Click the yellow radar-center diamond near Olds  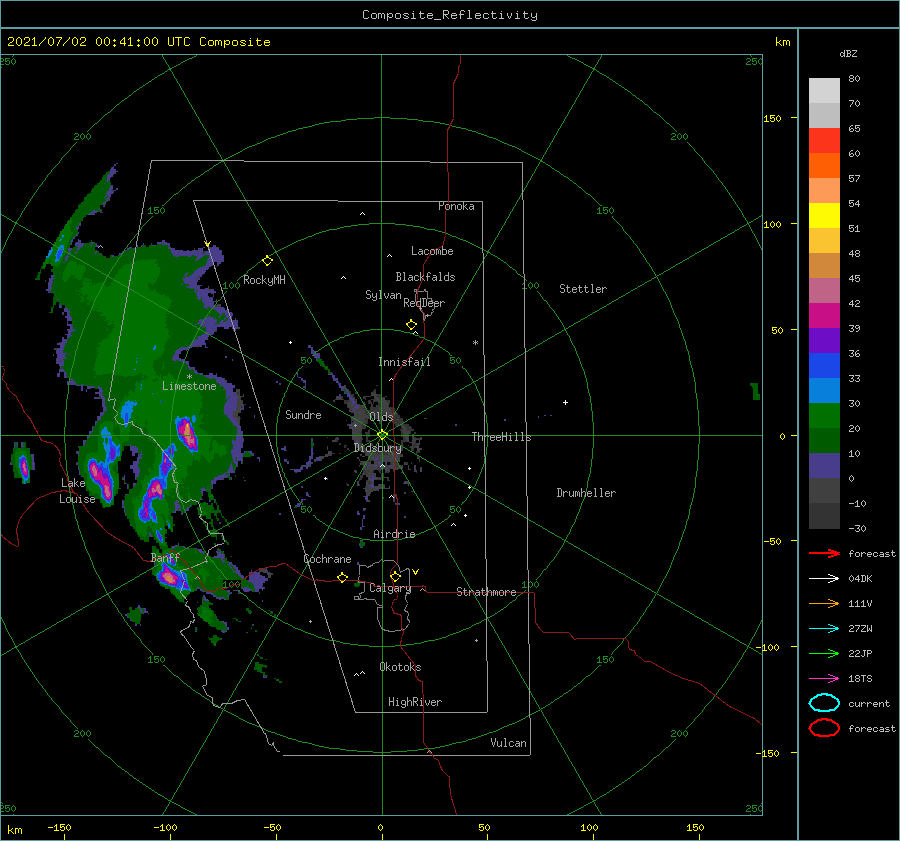point(382,435)
